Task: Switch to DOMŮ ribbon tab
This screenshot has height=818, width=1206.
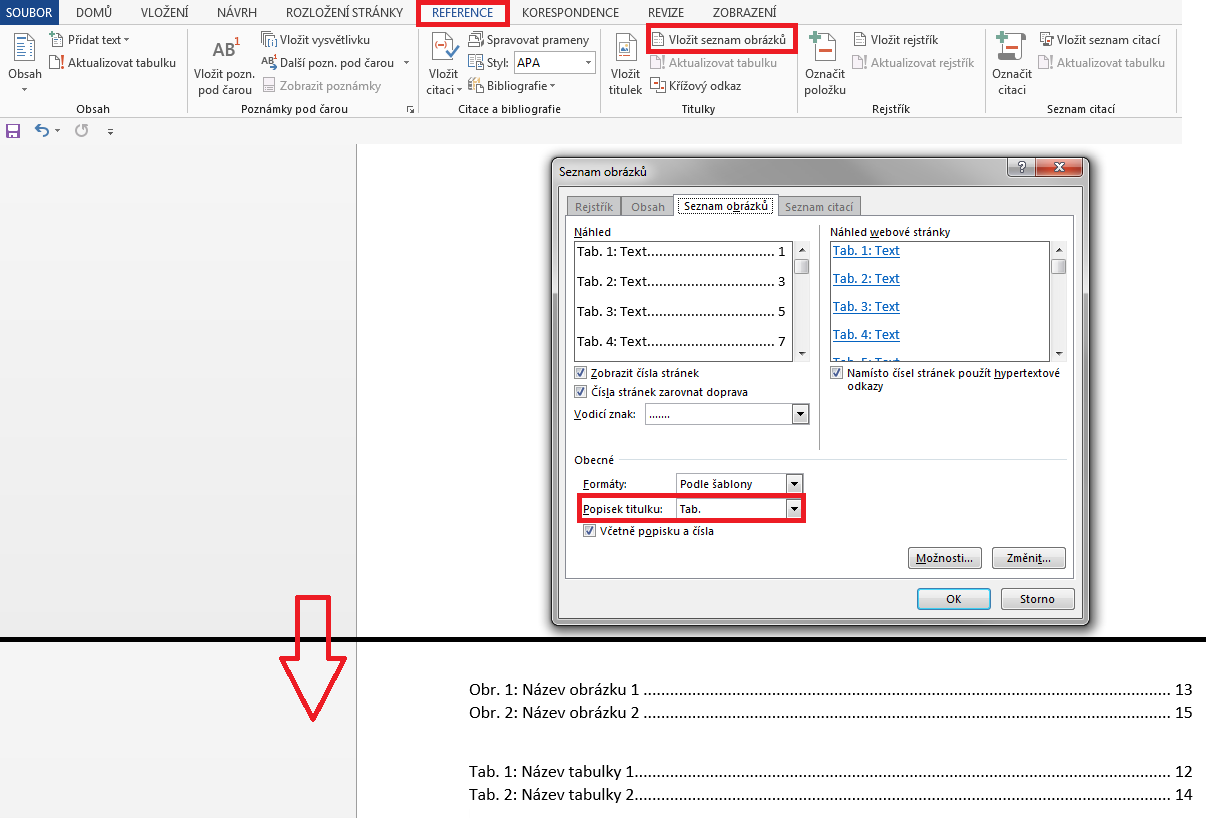Action: (94, 13)
